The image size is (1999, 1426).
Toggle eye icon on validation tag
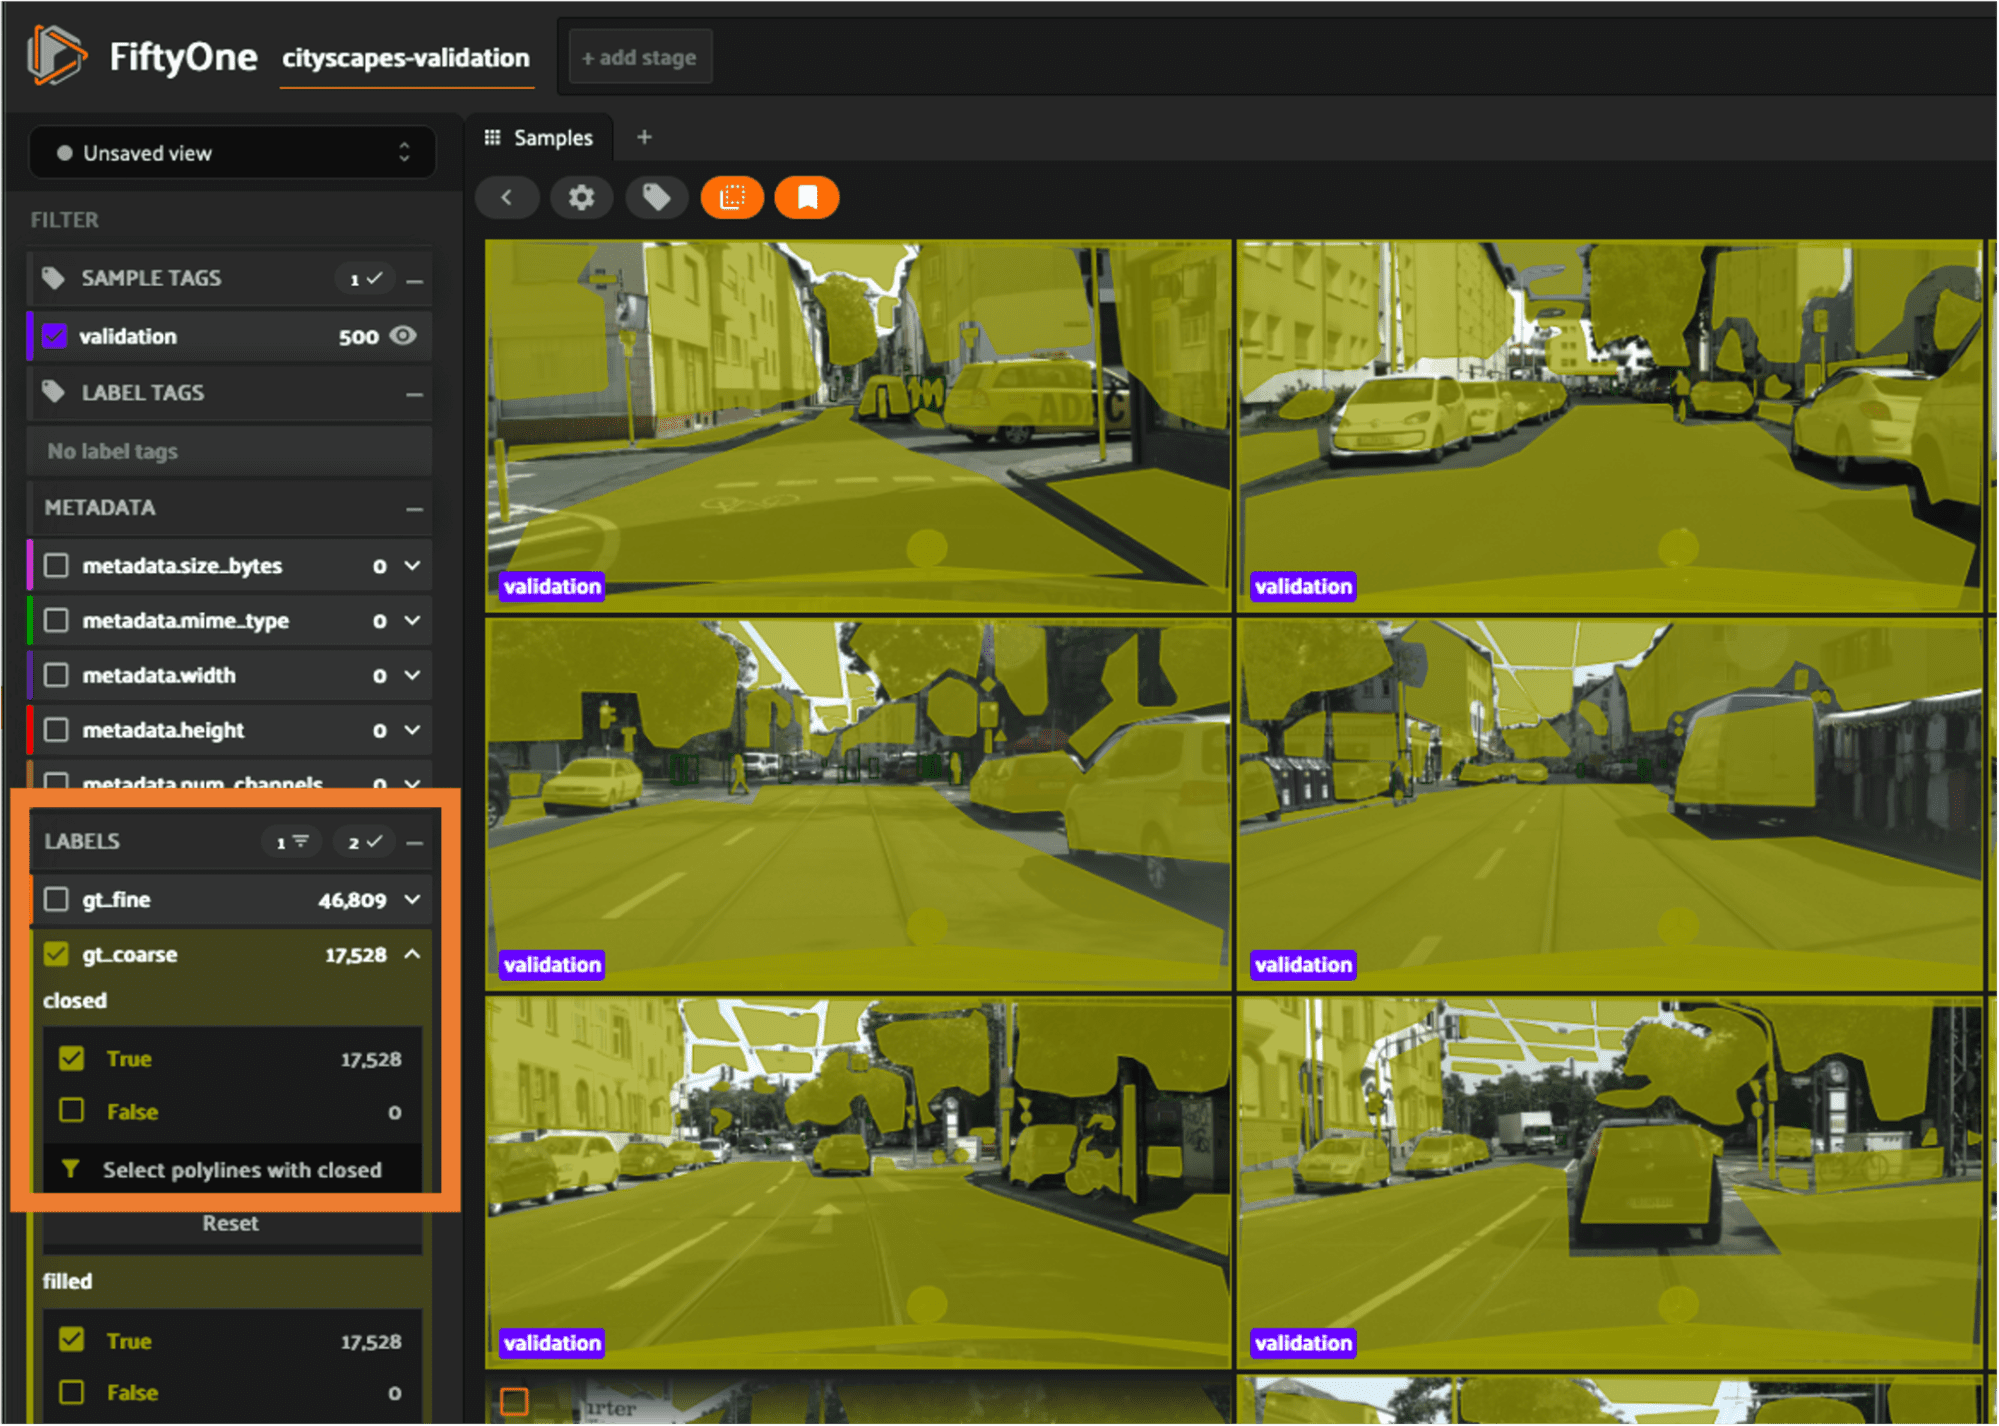coord(403,336)
